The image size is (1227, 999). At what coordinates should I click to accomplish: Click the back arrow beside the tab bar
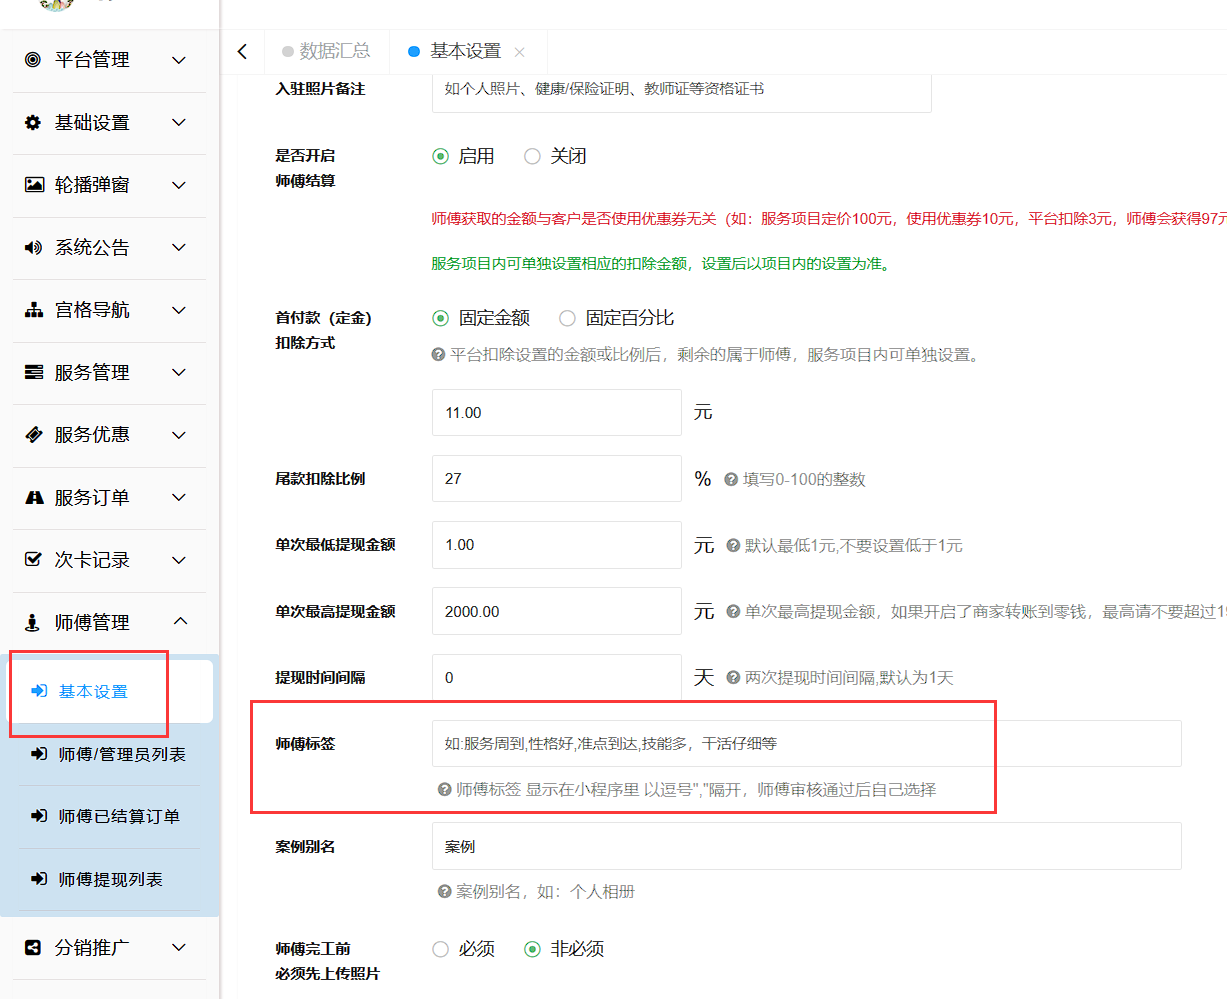(243, 51)
